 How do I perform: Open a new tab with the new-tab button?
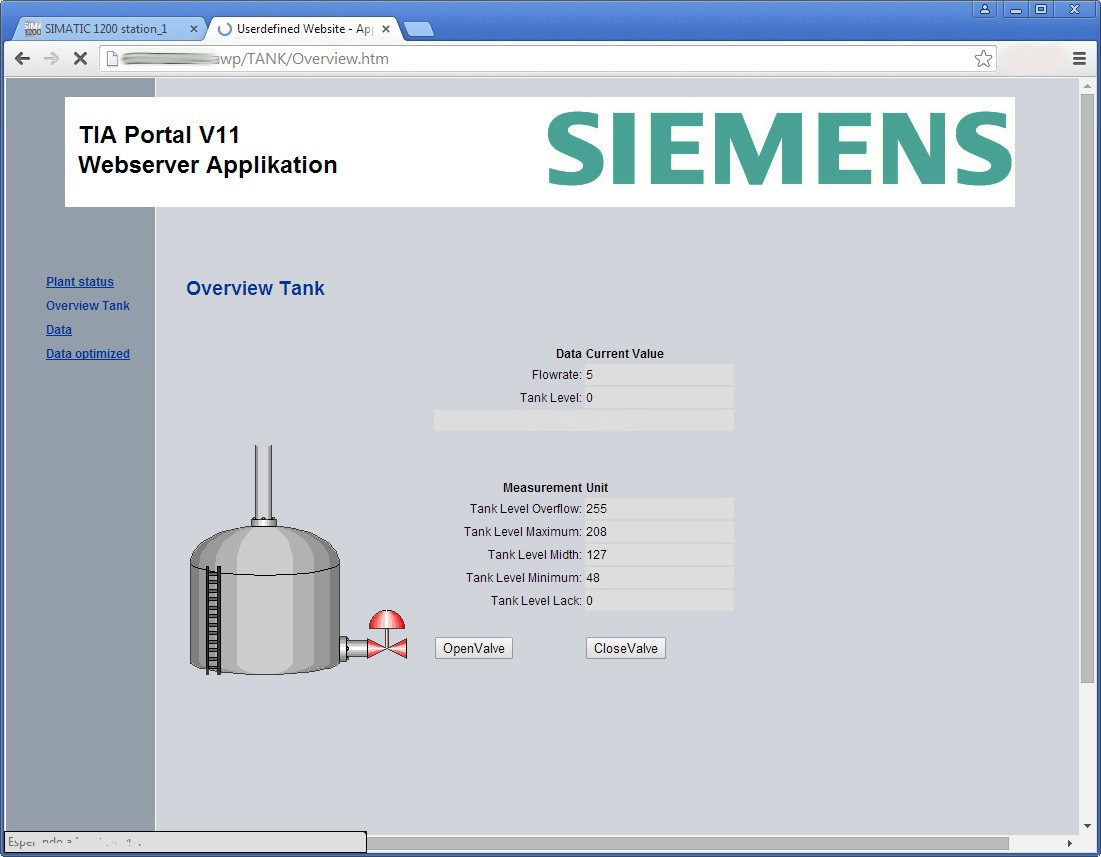[x=419, y=29]
